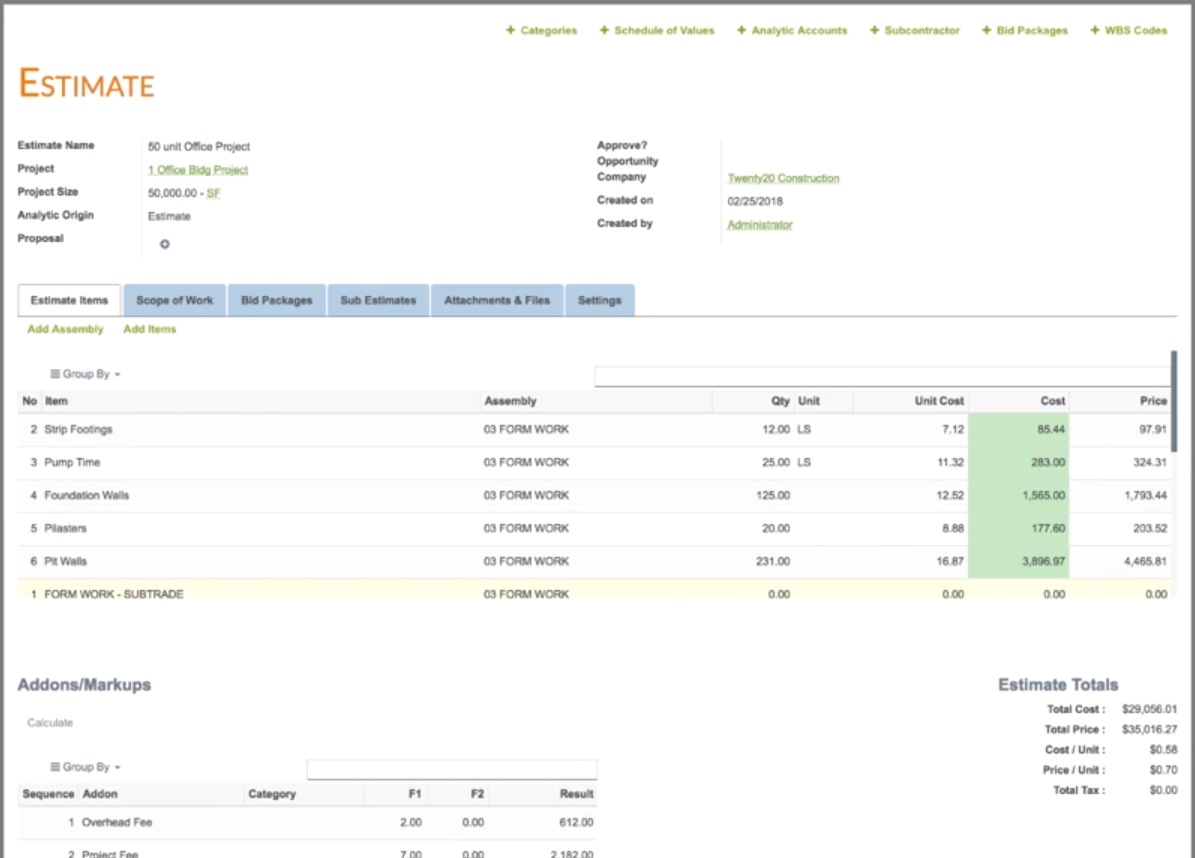Select the Pump Time row
The width and height of the screenshot is (1195, 858).
(x=594, y=463)
